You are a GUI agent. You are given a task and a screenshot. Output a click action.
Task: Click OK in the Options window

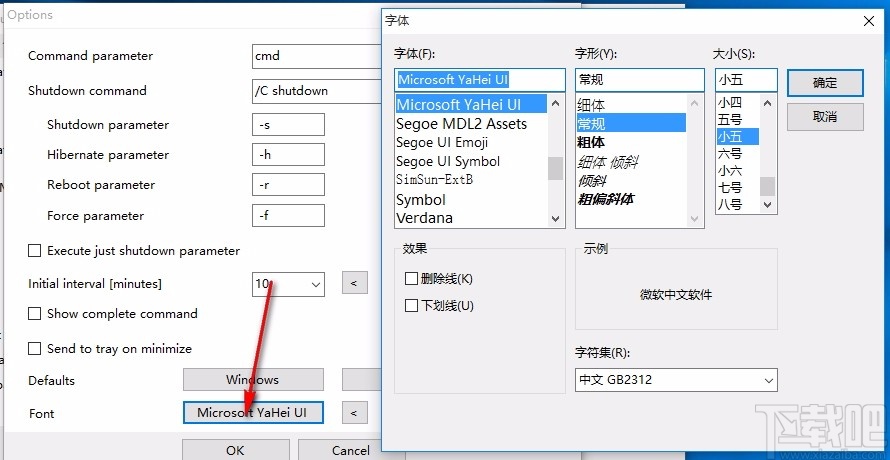236,450
